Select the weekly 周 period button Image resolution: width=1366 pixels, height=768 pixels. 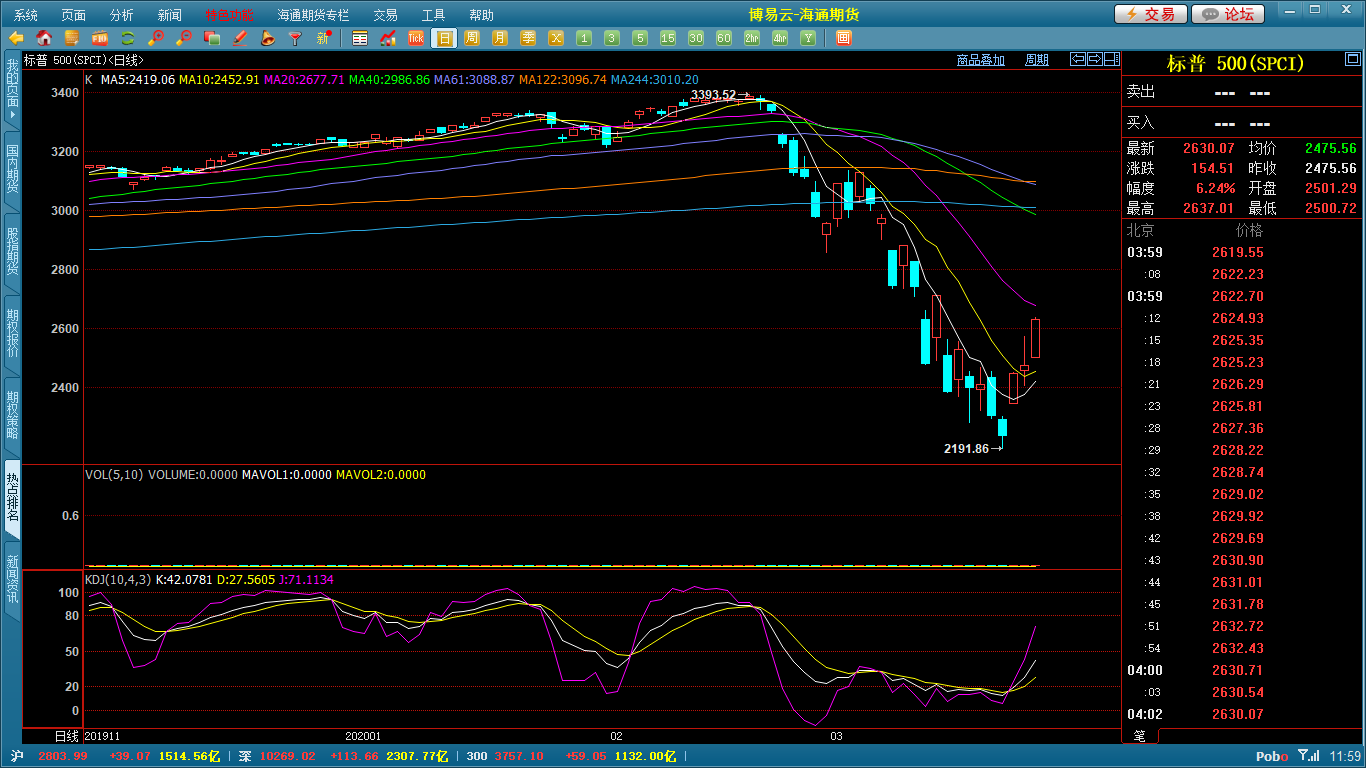click(x=472, y=38)
